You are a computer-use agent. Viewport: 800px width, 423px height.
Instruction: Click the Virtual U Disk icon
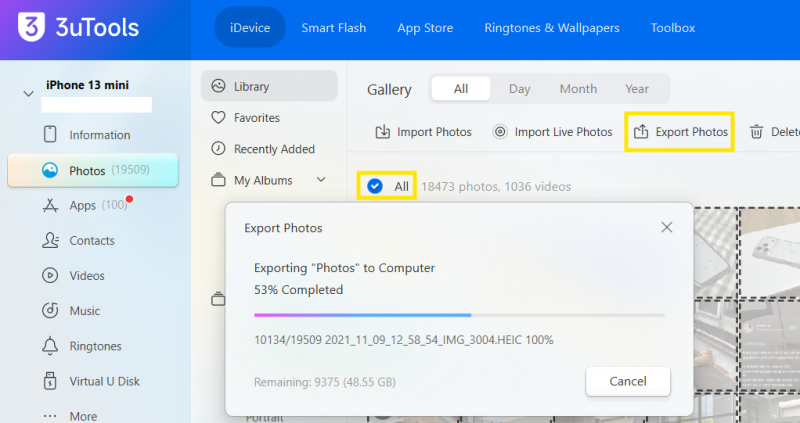pos(50,381)
